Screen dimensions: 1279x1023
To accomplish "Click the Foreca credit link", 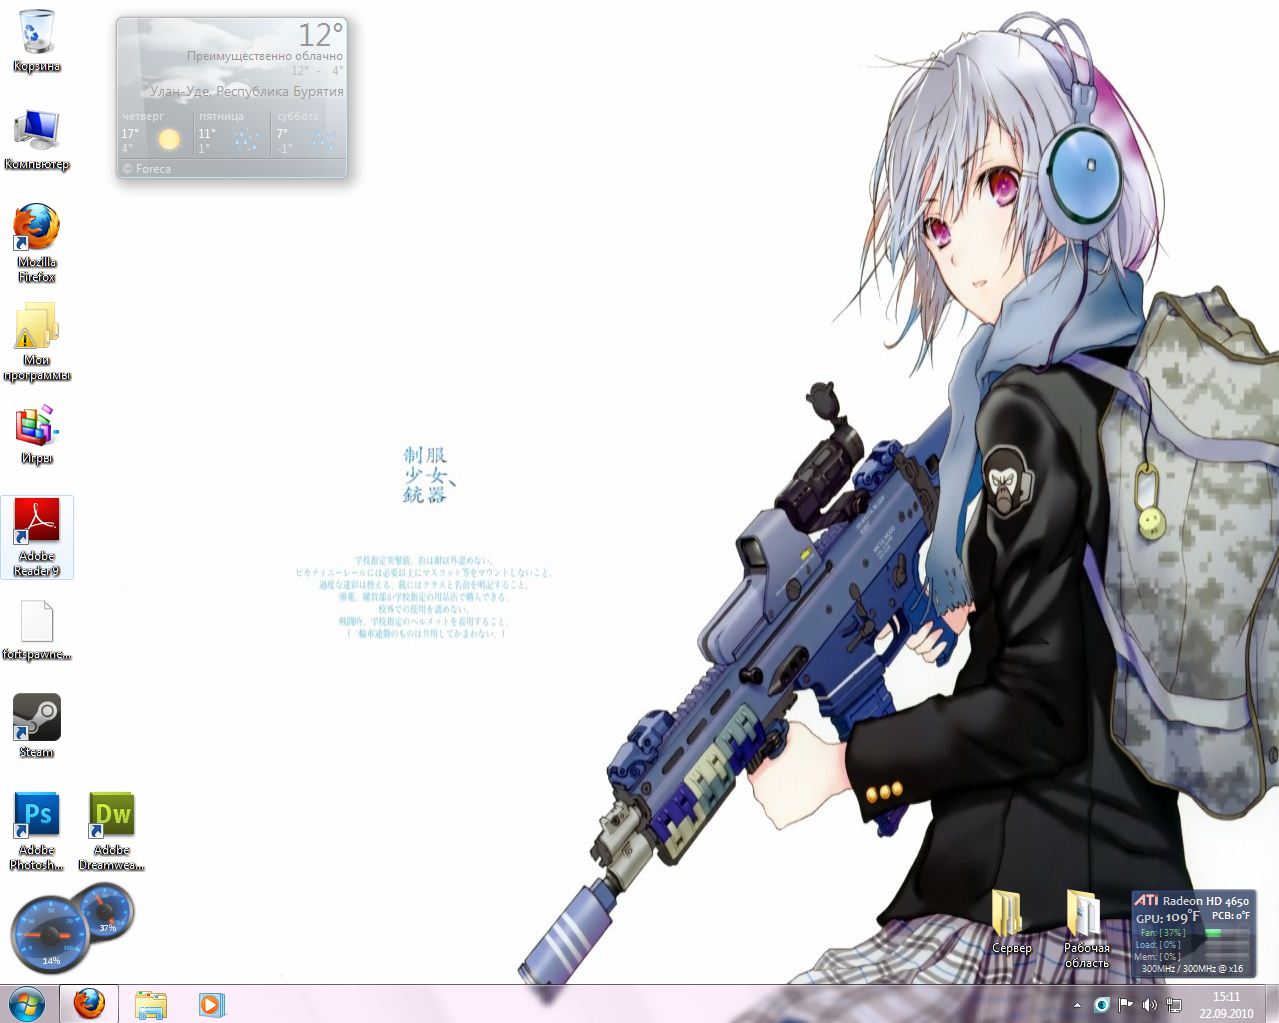I will [147, 169].
